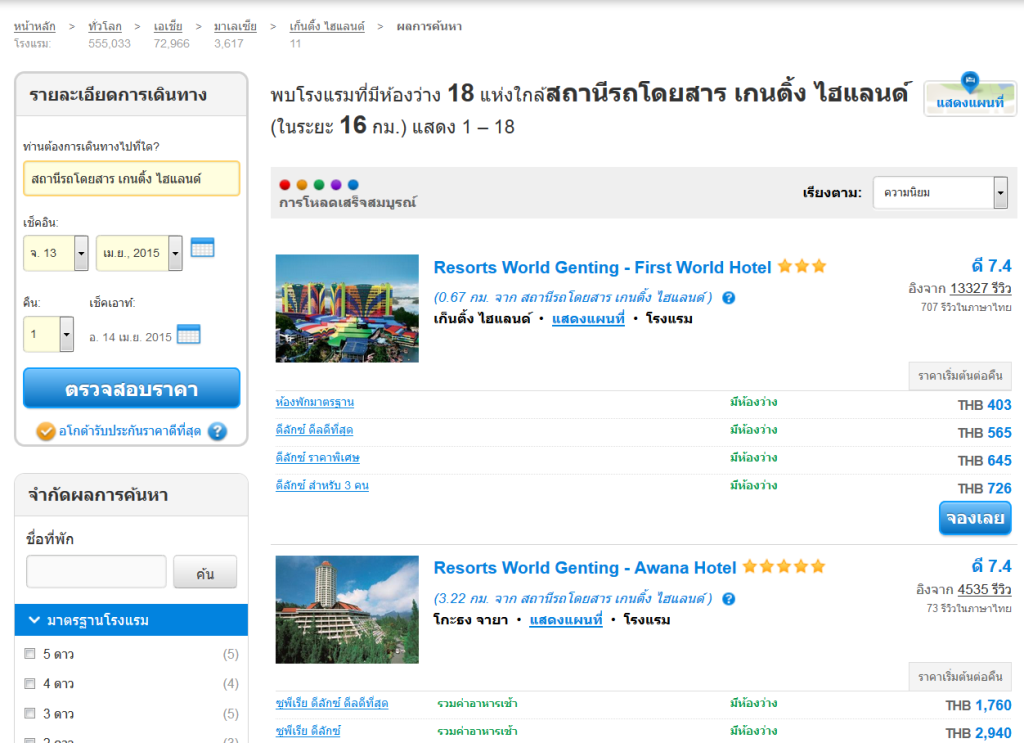Open the number of nights dropdown
The height and width of the screenshot is (743, 1024).
point(48,334)
